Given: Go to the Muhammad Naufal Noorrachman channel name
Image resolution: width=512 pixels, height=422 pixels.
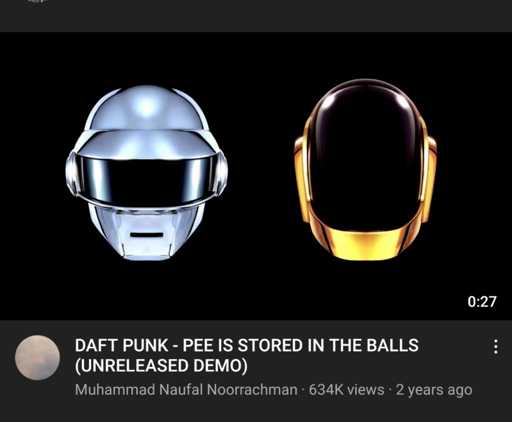Looking at the screenshot, I should (x=186, y=389).
